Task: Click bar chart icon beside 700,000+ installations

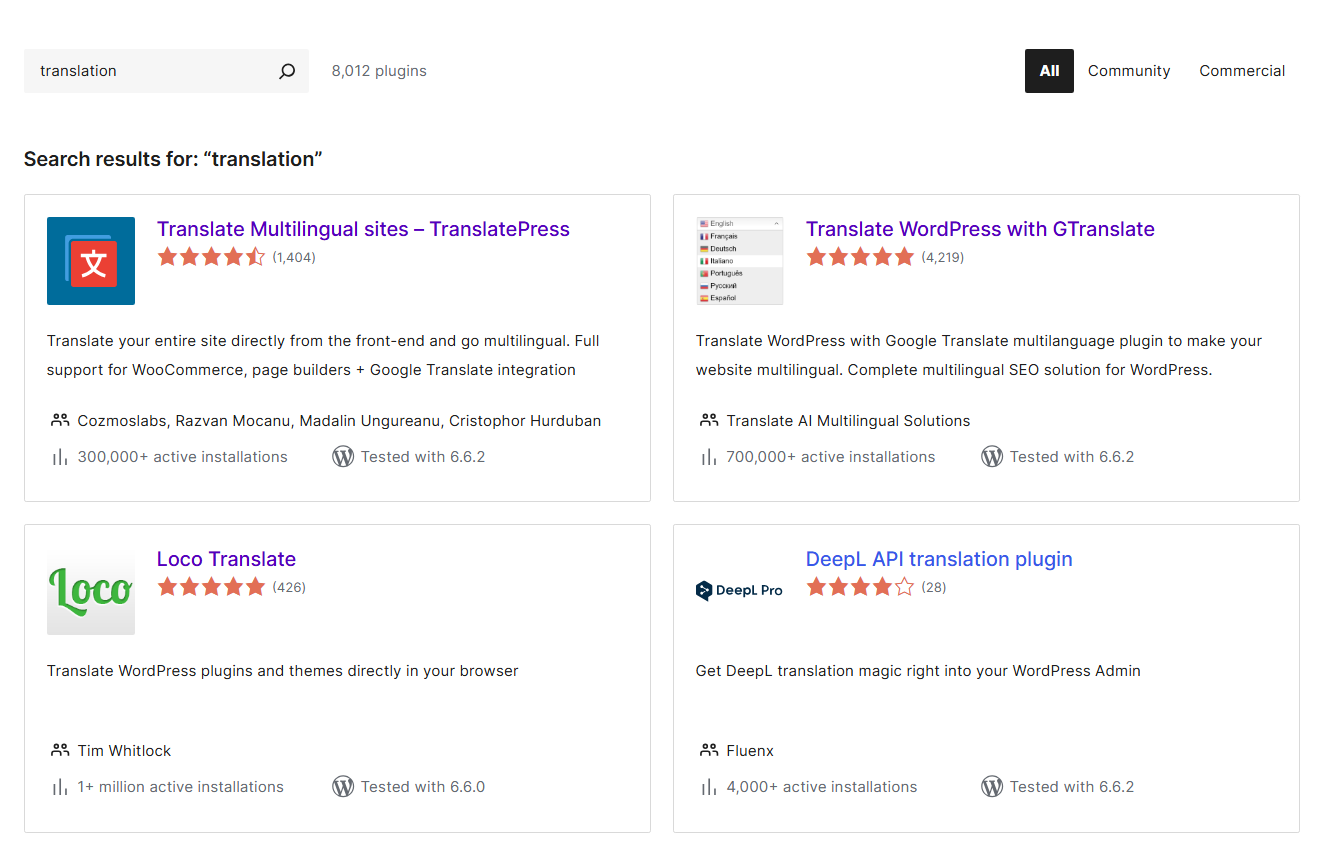Action: tap(709, 457)
